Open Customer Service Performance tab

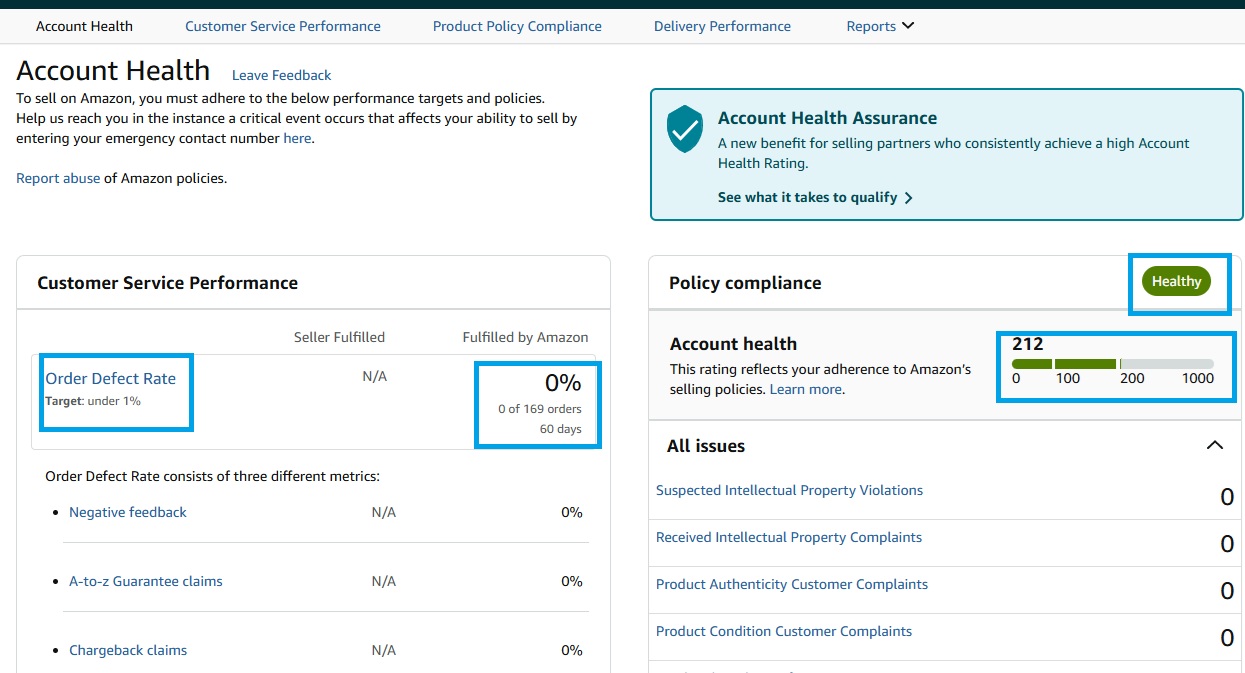click(283, 26)
